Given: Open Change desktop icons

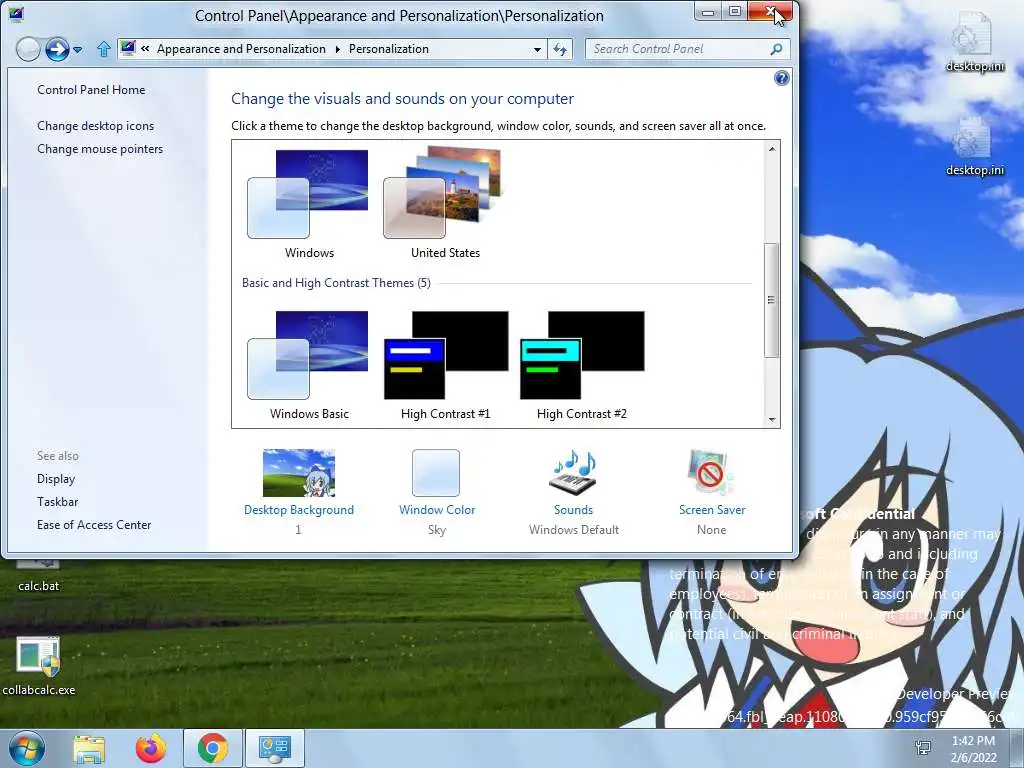Looking at the screenshot, I should click(x=95, y=126).
